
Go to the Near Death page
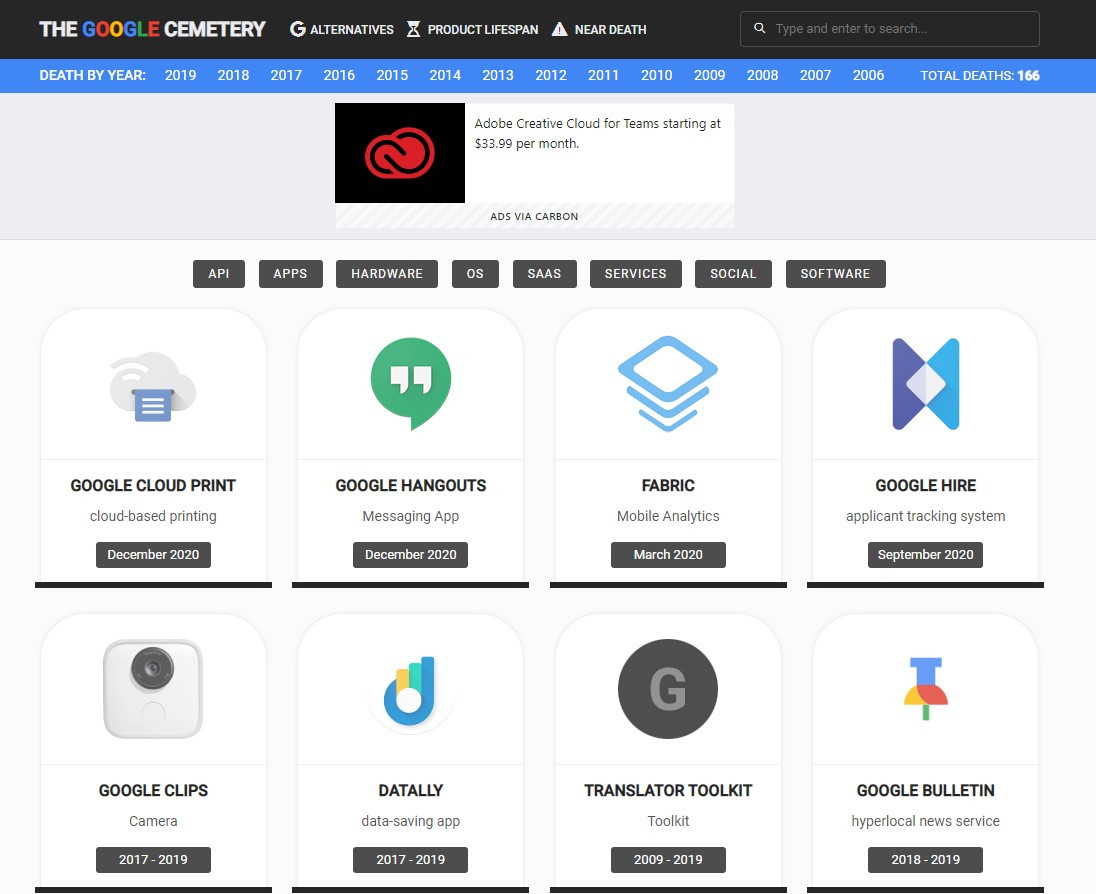point(599,29)
